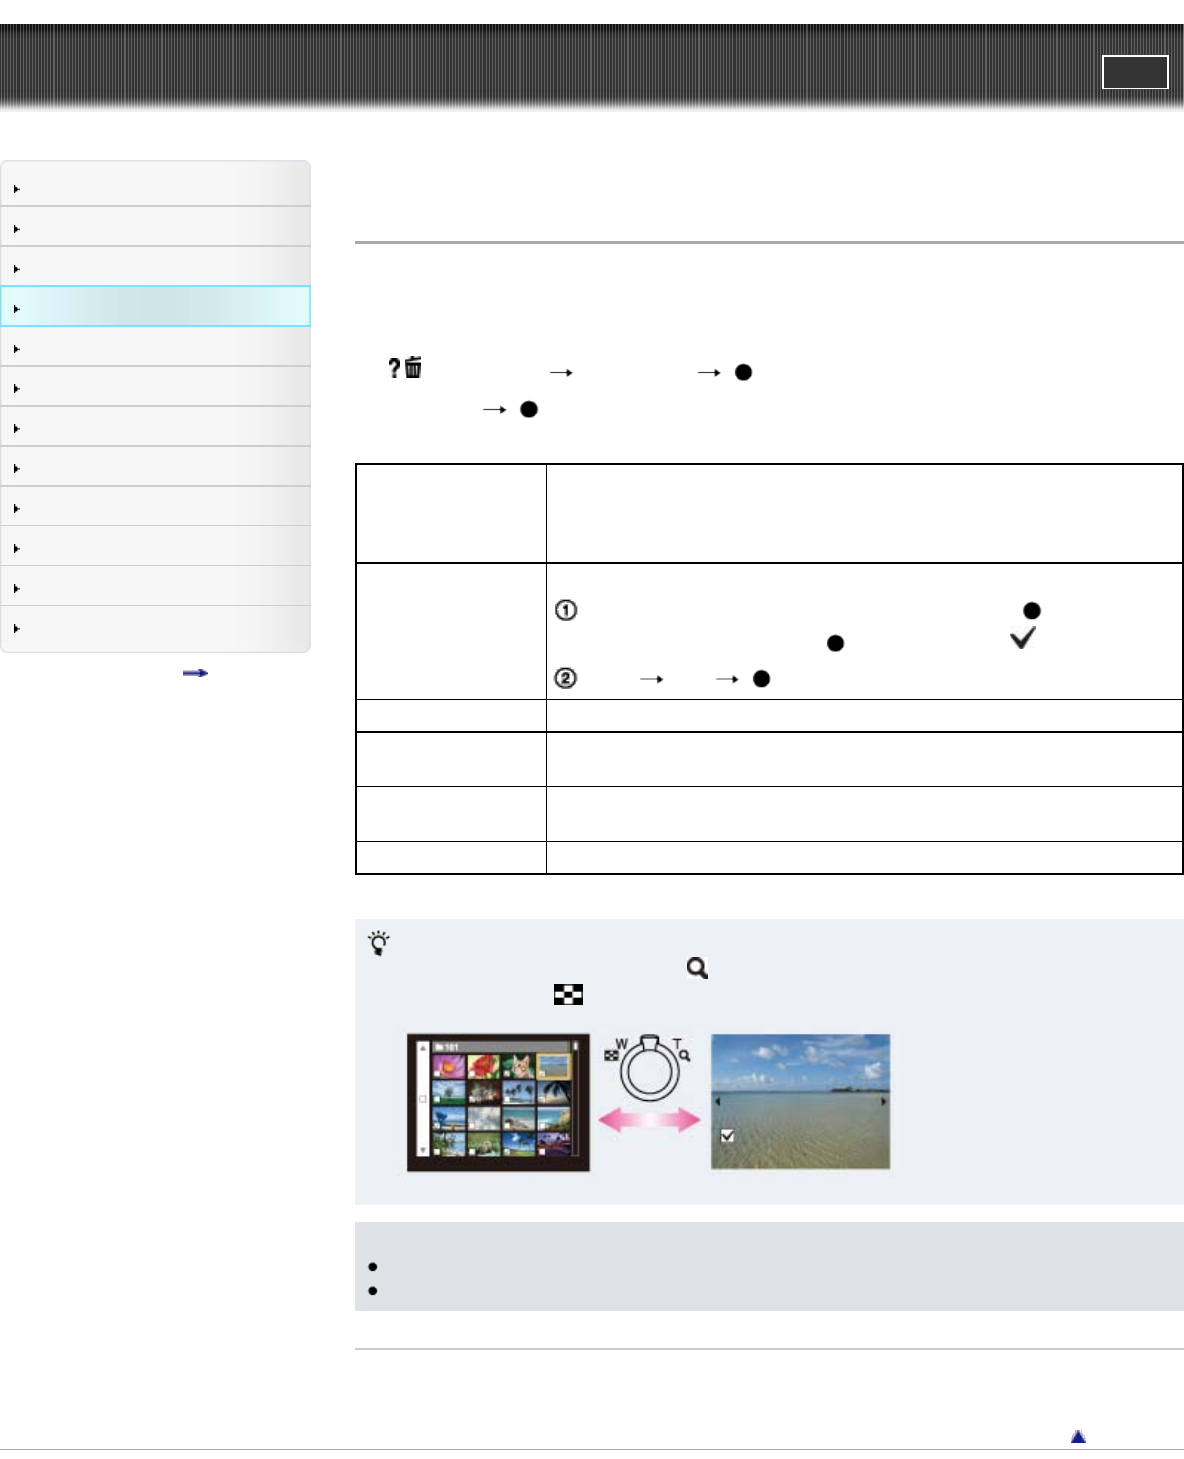
Task: Click the checkerboard index display icon
Action: tap(568, 994)
